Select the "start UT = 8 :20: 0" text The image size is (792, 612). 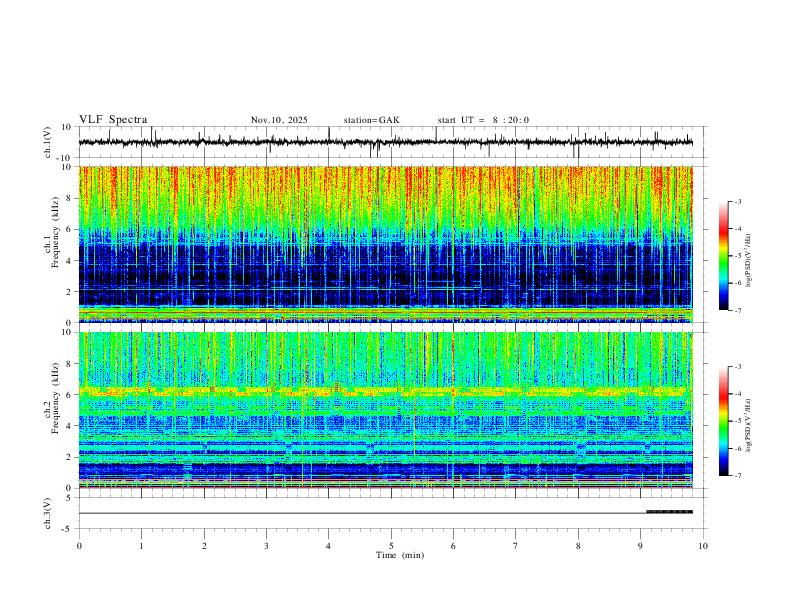pyautogui.click(x=483, y=120)
